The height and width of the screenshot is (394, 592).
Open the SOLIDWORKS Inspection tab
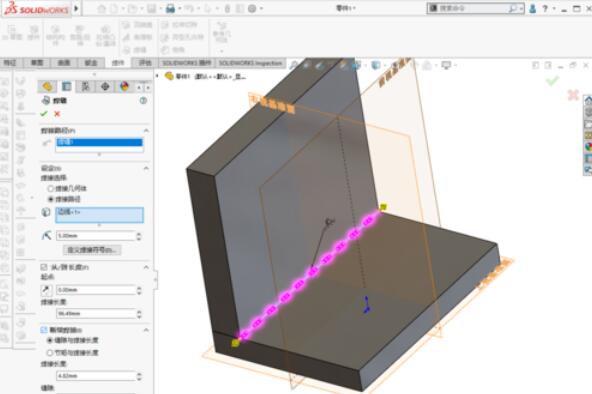click(251, 63)
